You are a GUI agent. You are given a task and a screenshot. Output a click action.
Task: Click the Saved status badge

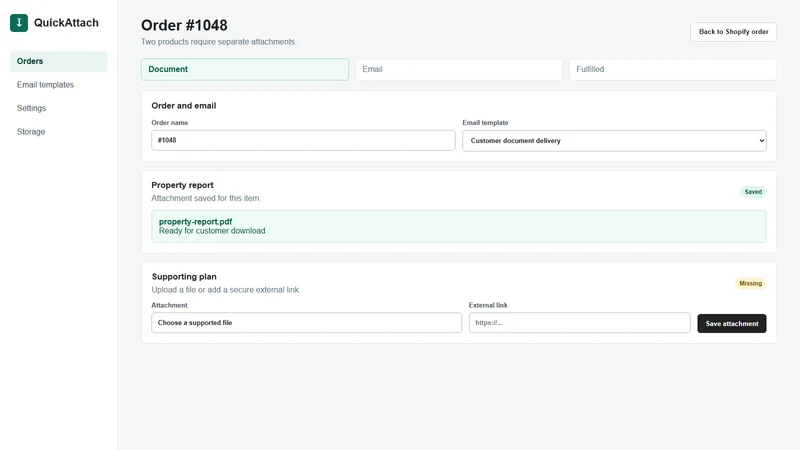(x=753, y=192)
